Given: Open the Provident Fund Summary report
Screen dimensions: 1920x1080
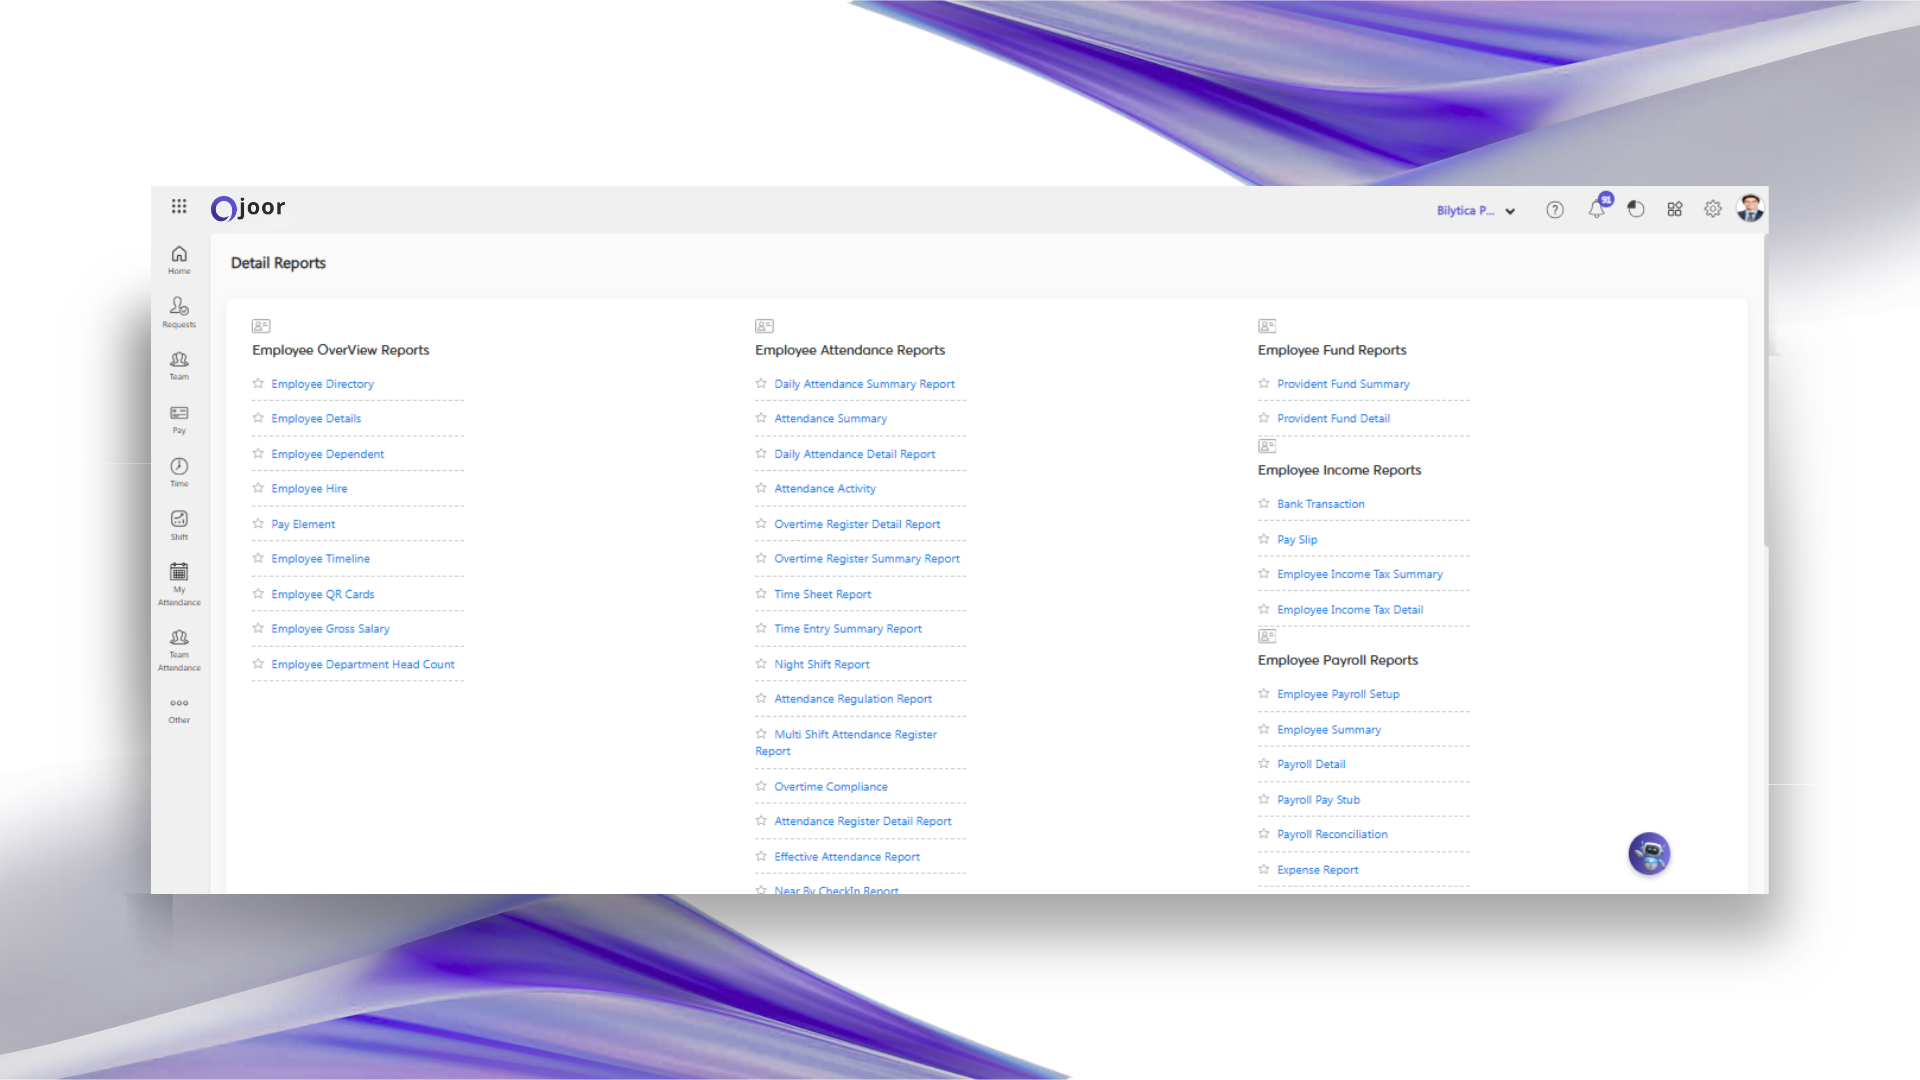Looking at the screenshot, I should (x=1343, y=384).
